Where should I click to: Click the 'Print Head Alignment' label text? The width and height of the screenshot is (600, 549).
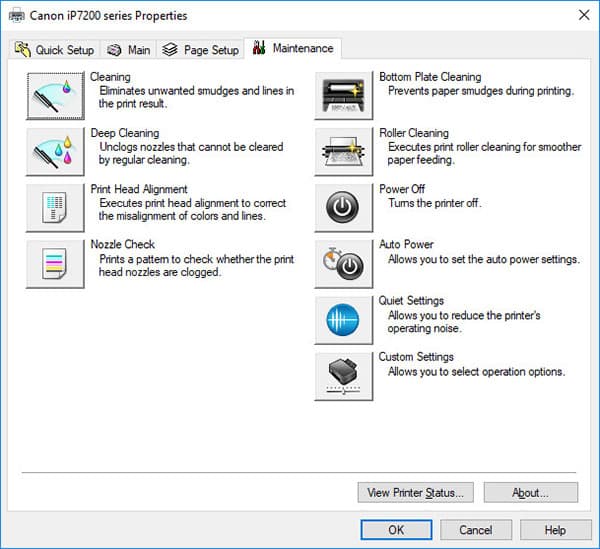point(139,189)
